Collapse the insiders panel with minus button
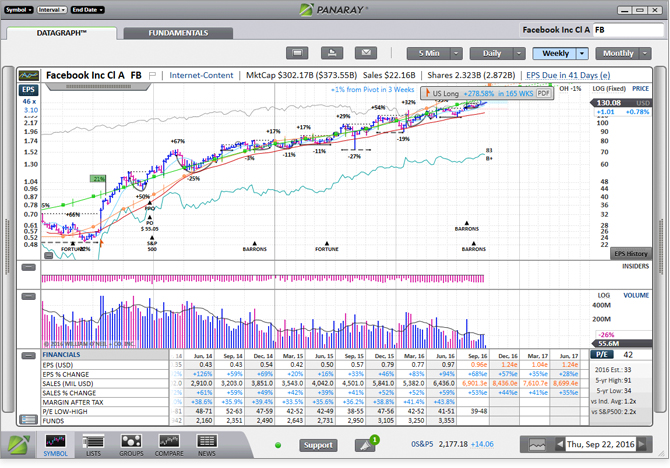 pyautogui.click(x=28, y=268)
